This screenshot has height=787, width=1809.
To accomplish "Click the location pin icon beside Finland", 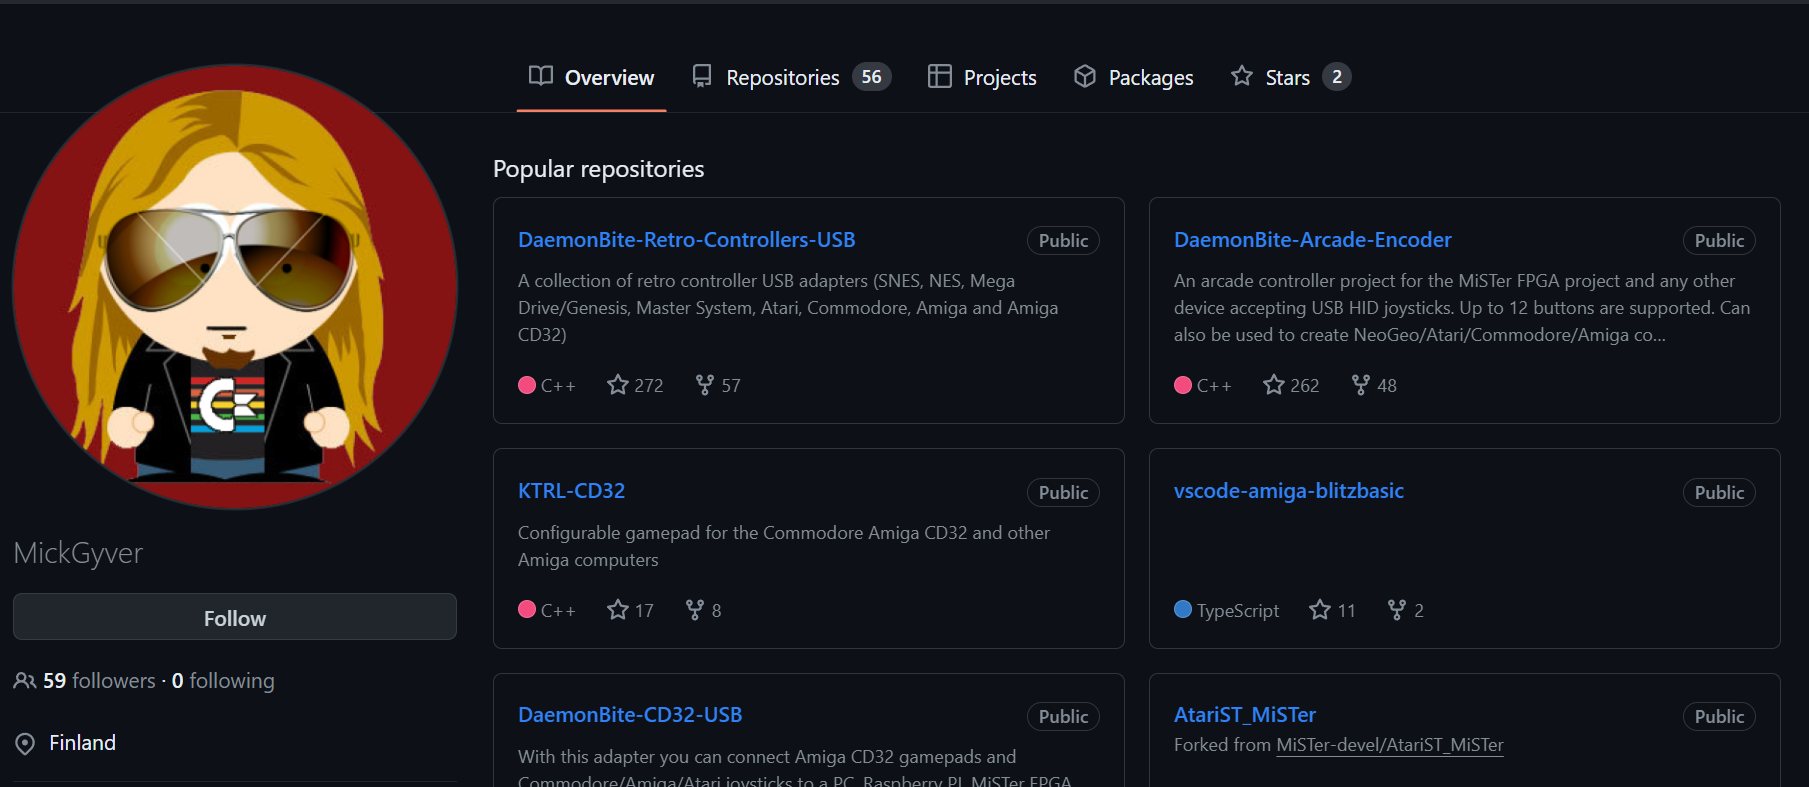I will (x=25, y=744).
